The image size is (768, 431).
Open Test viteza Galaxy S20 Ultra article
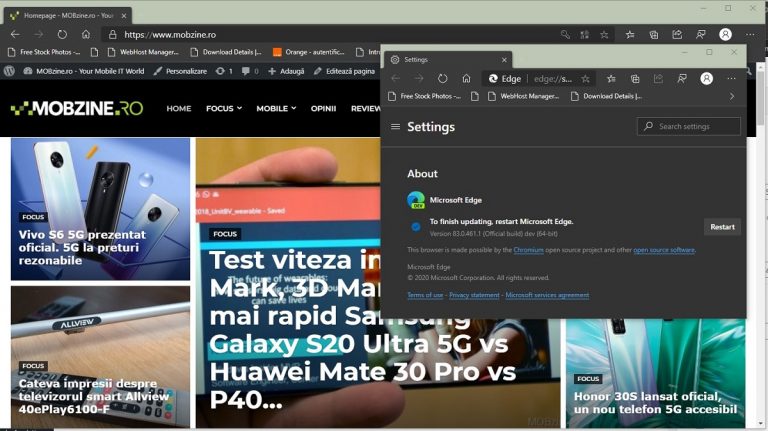(362, 329)
